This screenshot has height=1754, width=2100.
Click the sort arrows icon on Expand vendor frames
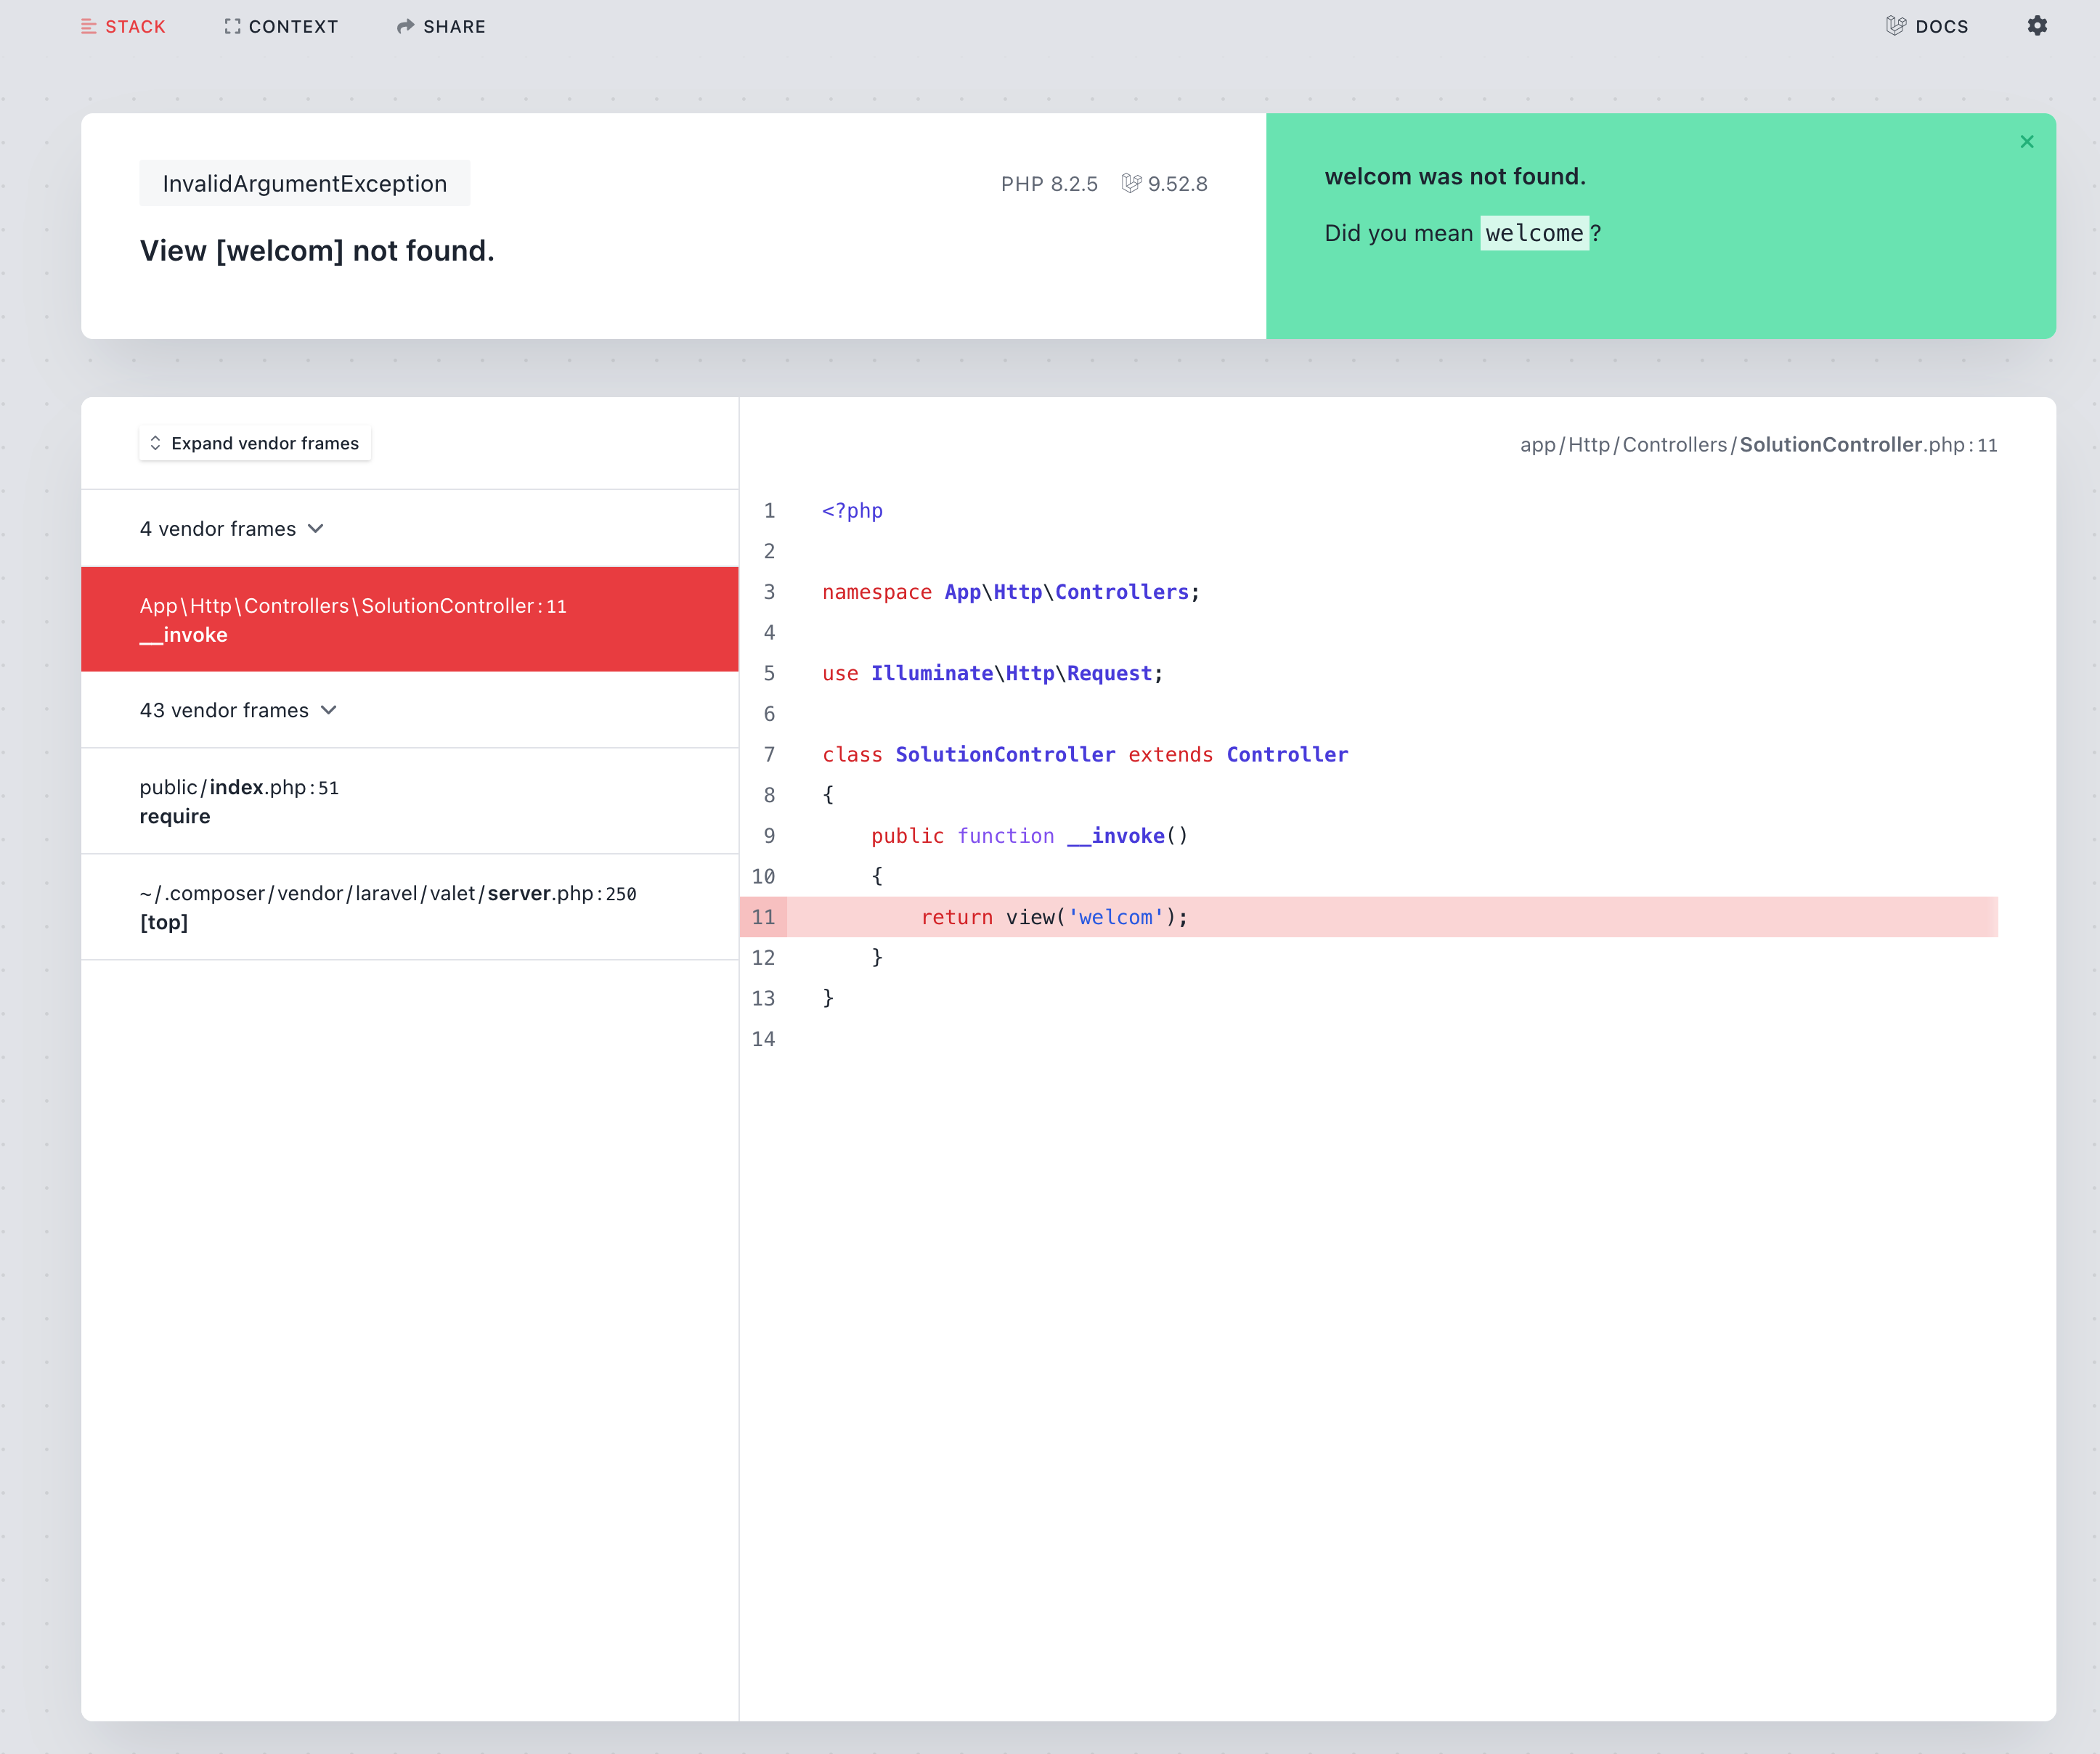pos(156,442)
